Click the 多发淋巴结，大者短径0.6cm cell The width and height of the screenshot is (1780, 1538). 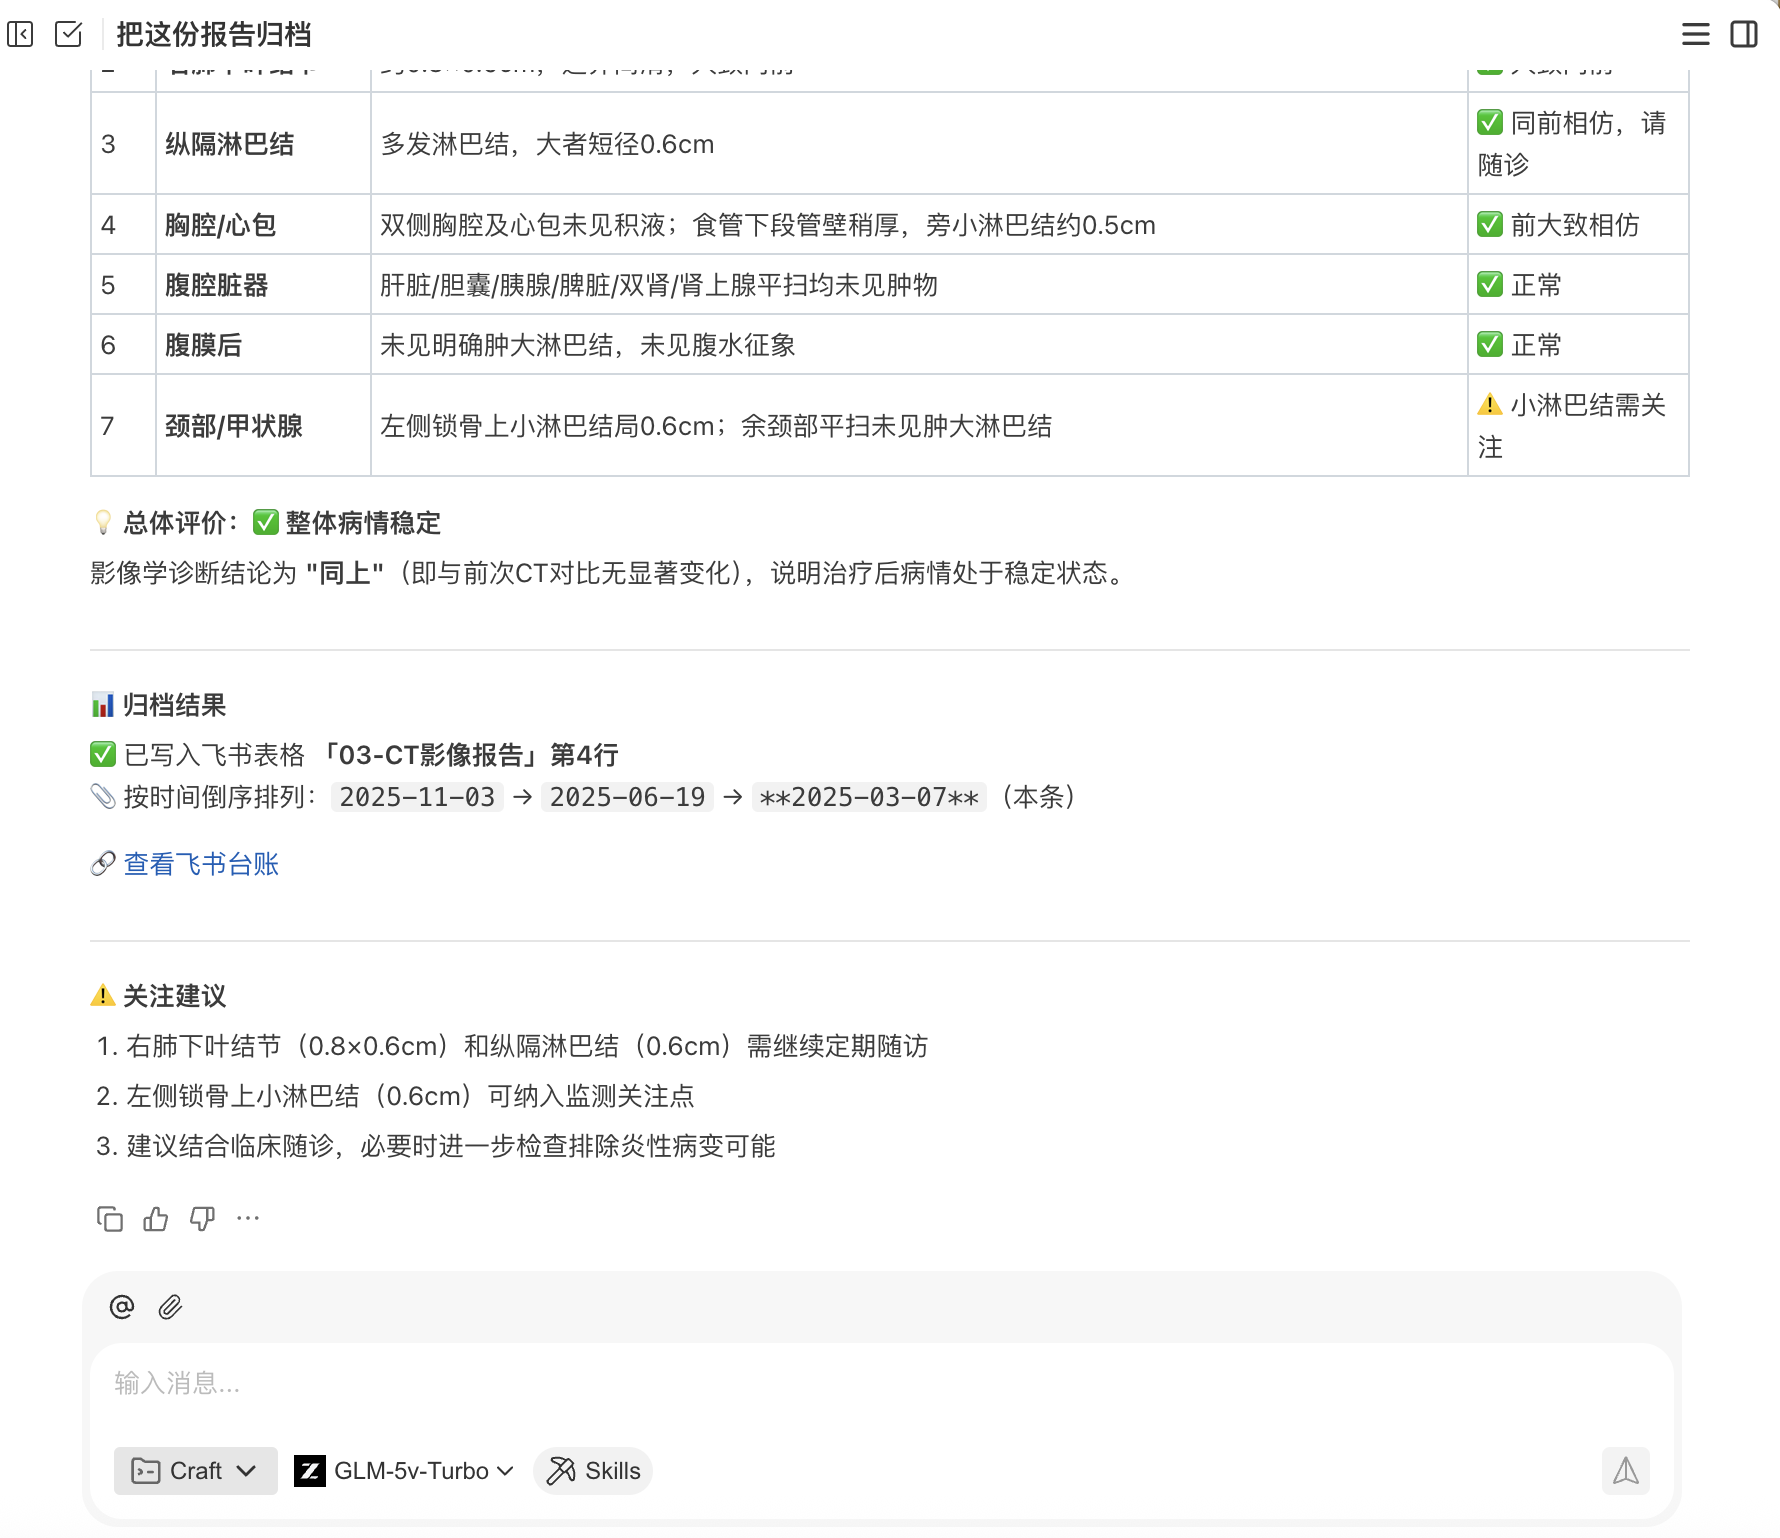pos(919,144)
